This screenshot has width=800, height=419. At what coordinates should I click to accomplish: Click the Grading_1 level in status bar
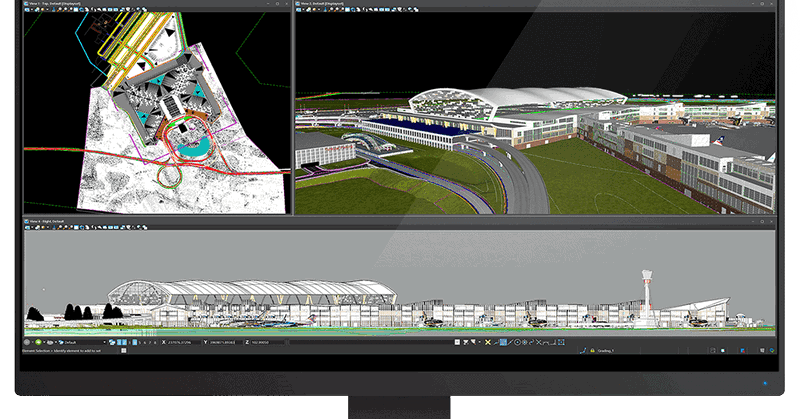(x=606, y=351)
